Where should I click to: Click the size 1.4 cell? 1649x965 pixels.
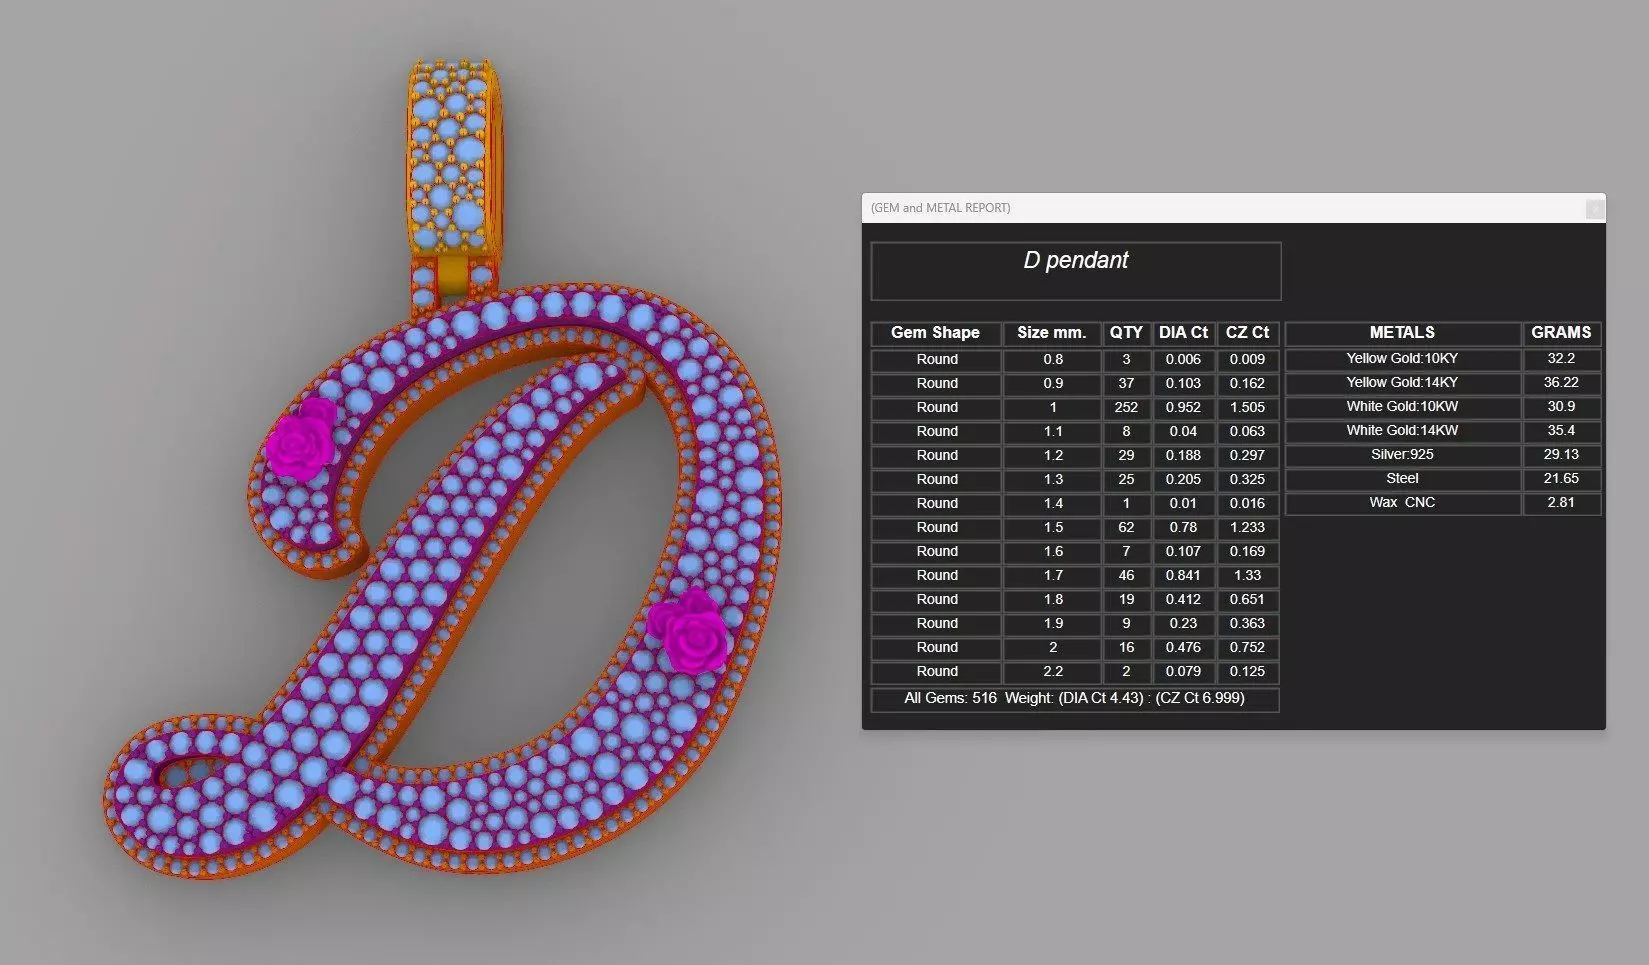[x=1052, y=504]
